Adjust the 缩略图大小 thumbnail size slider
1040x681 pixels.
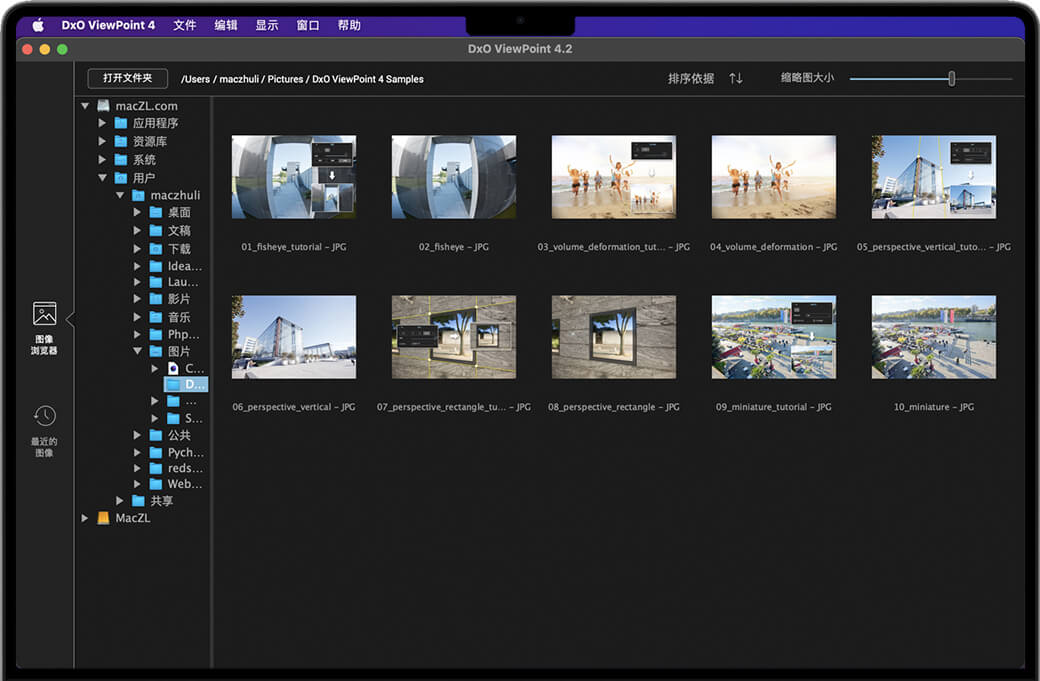point(950,77)
